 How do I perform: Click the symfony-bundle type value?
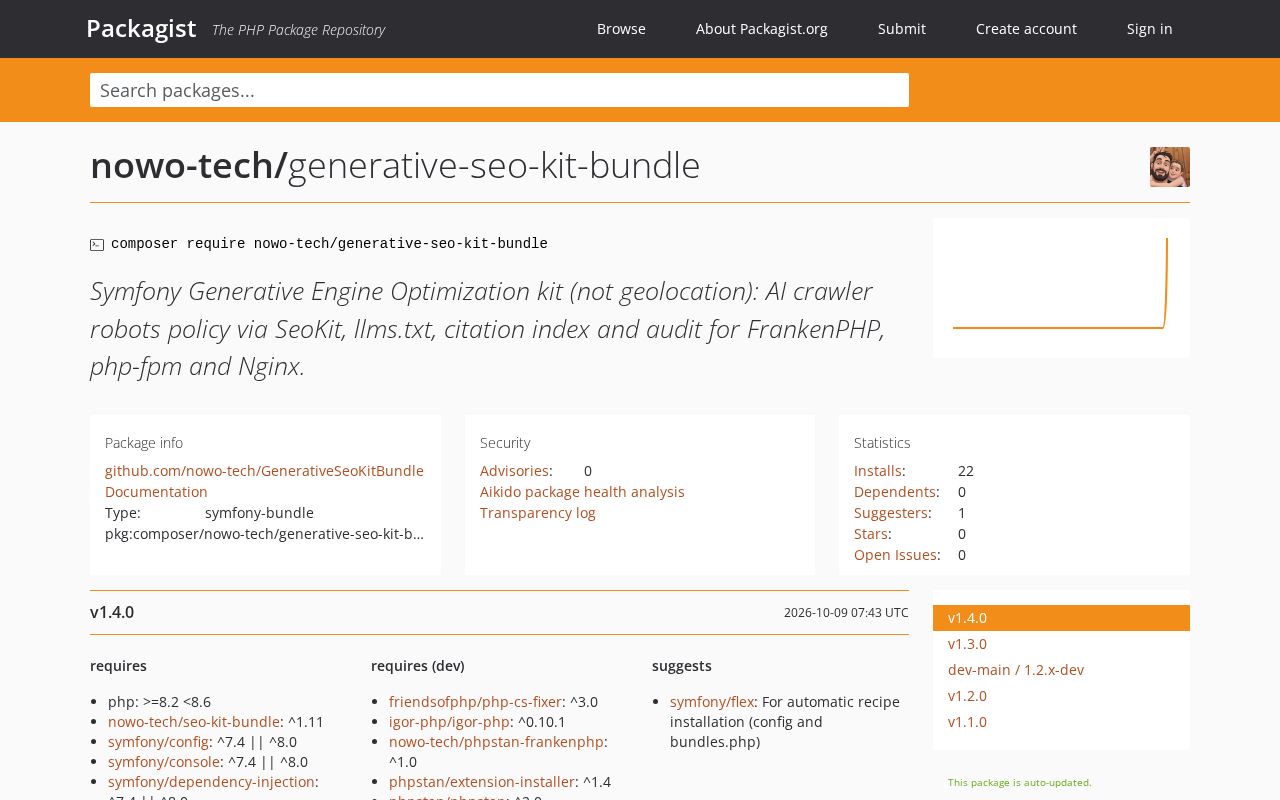click(259, 513)
